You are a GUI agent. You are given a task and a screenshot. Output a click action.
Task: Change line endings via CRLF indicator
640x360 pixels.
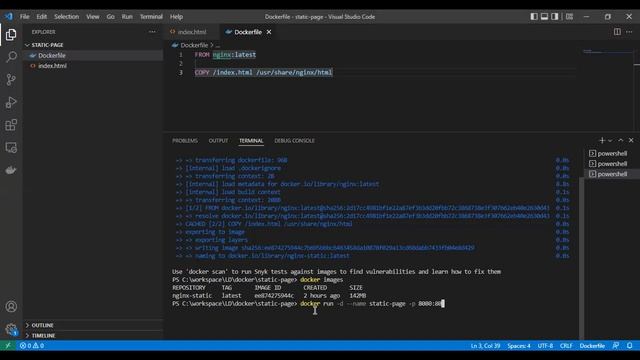pos(566,346)
